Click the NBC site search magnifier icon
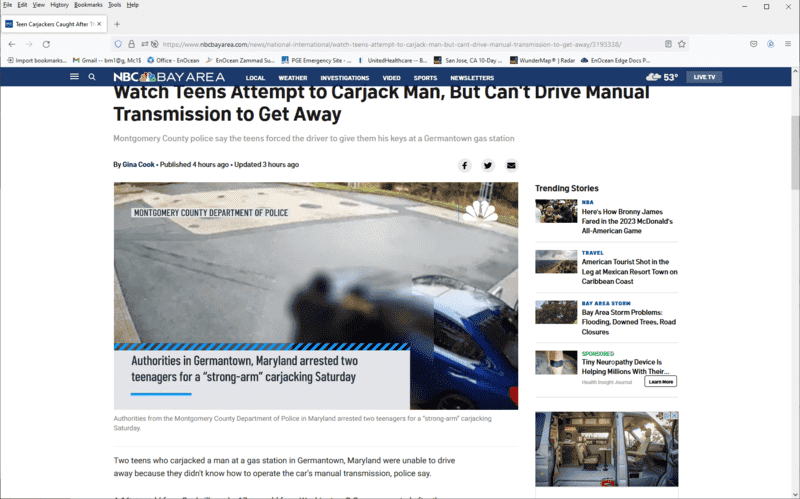The height and width of the screenshot is (499, 800). click(x=92, y=77)
